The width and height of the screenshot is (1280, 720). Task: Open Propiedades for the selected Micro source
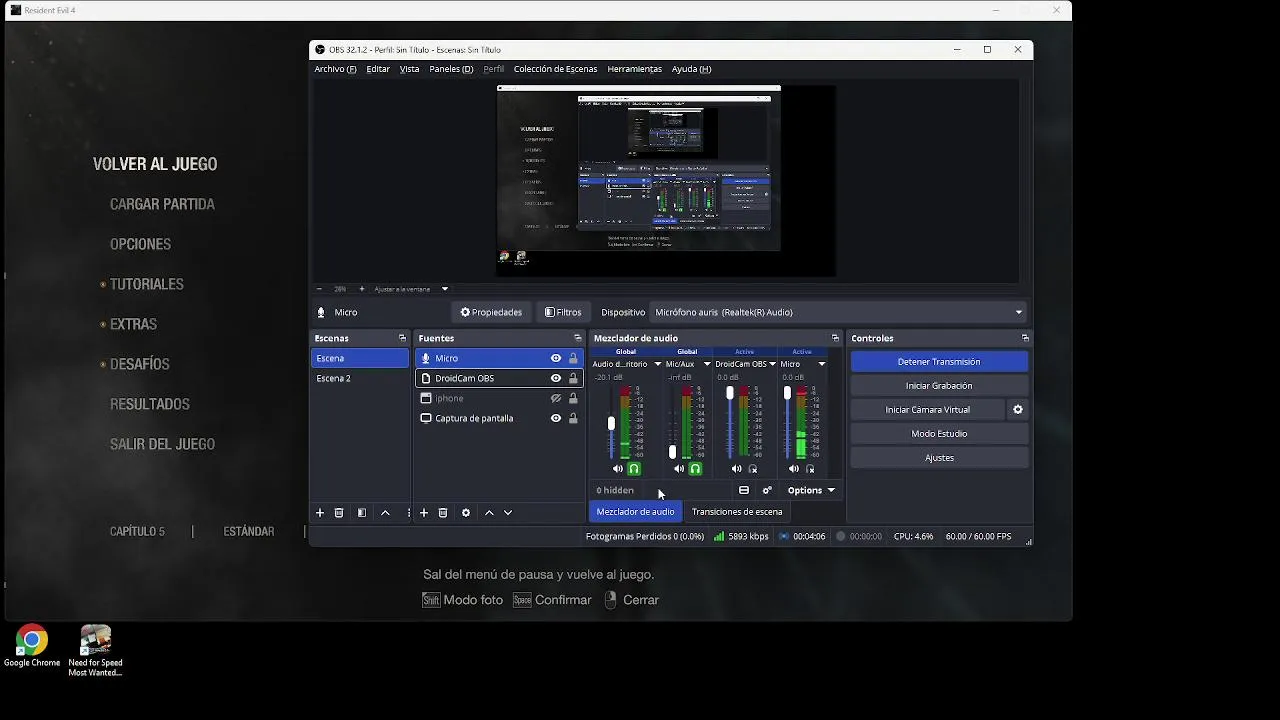(491, 312)
